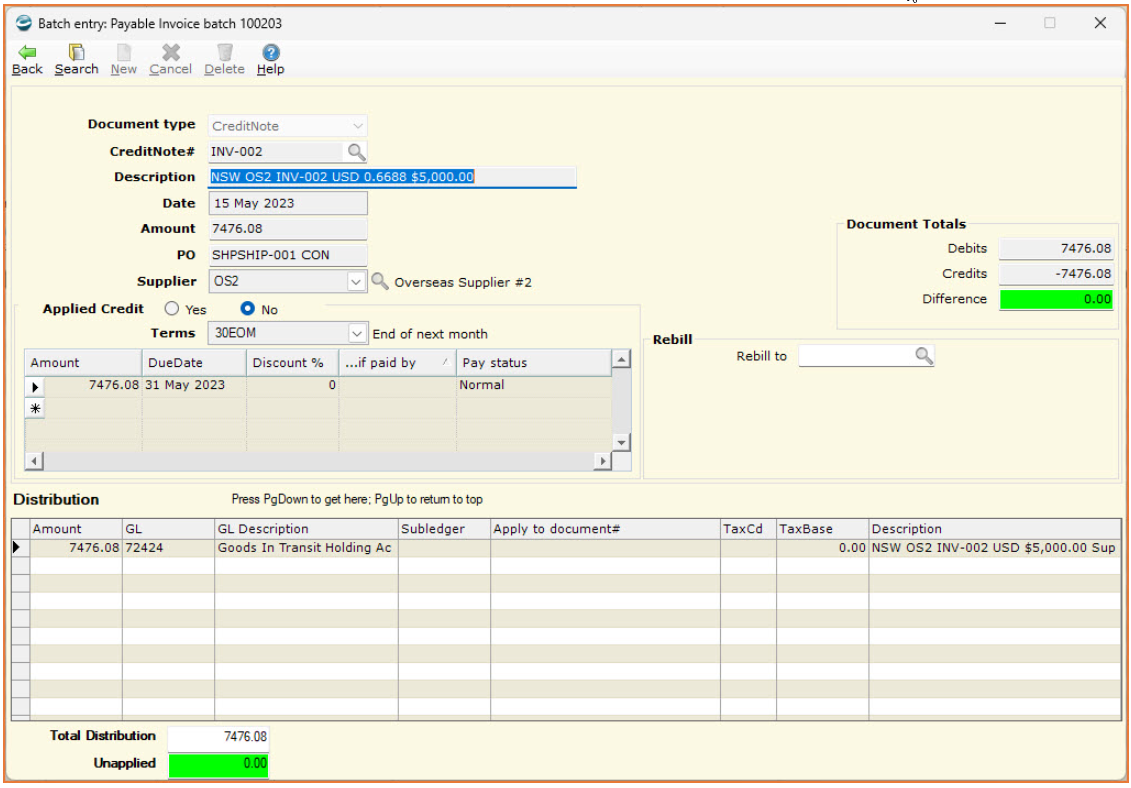1131x788 pixels.
Task: Select the Applied Credit Yes option
Action: point(172,309)
